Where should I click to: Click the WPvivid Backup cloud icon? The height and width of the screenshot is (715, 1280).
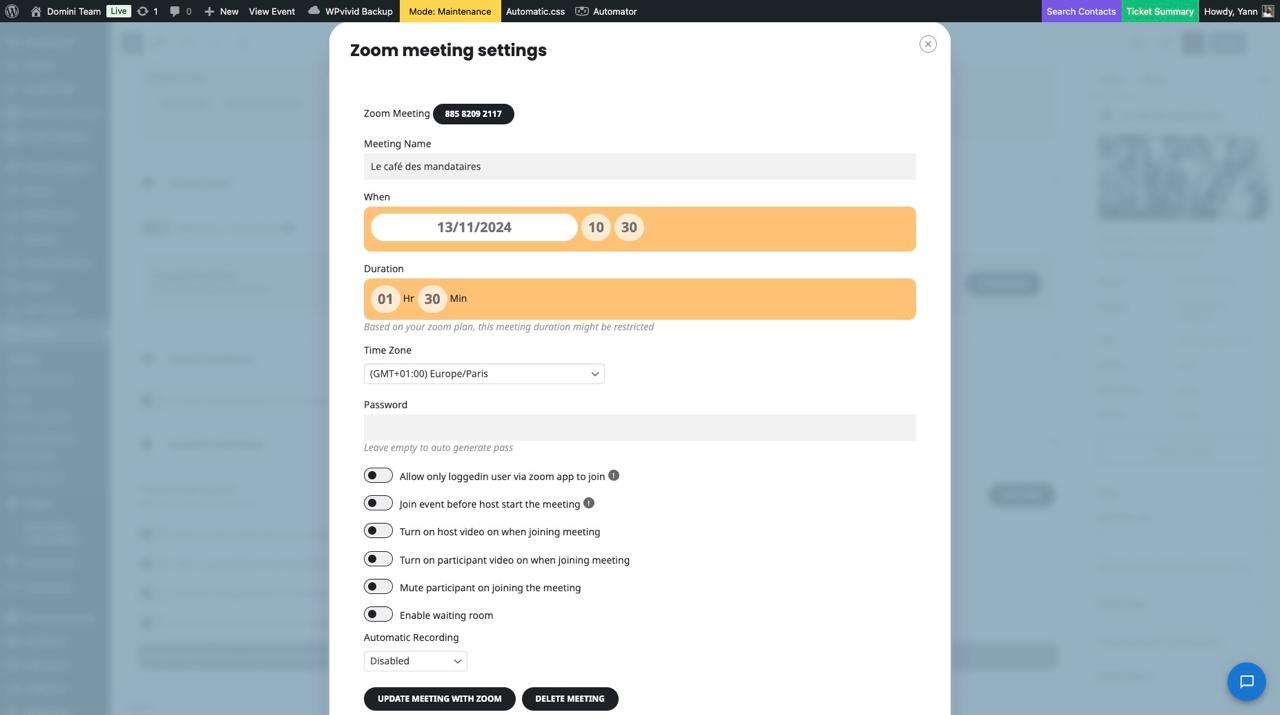314,11
